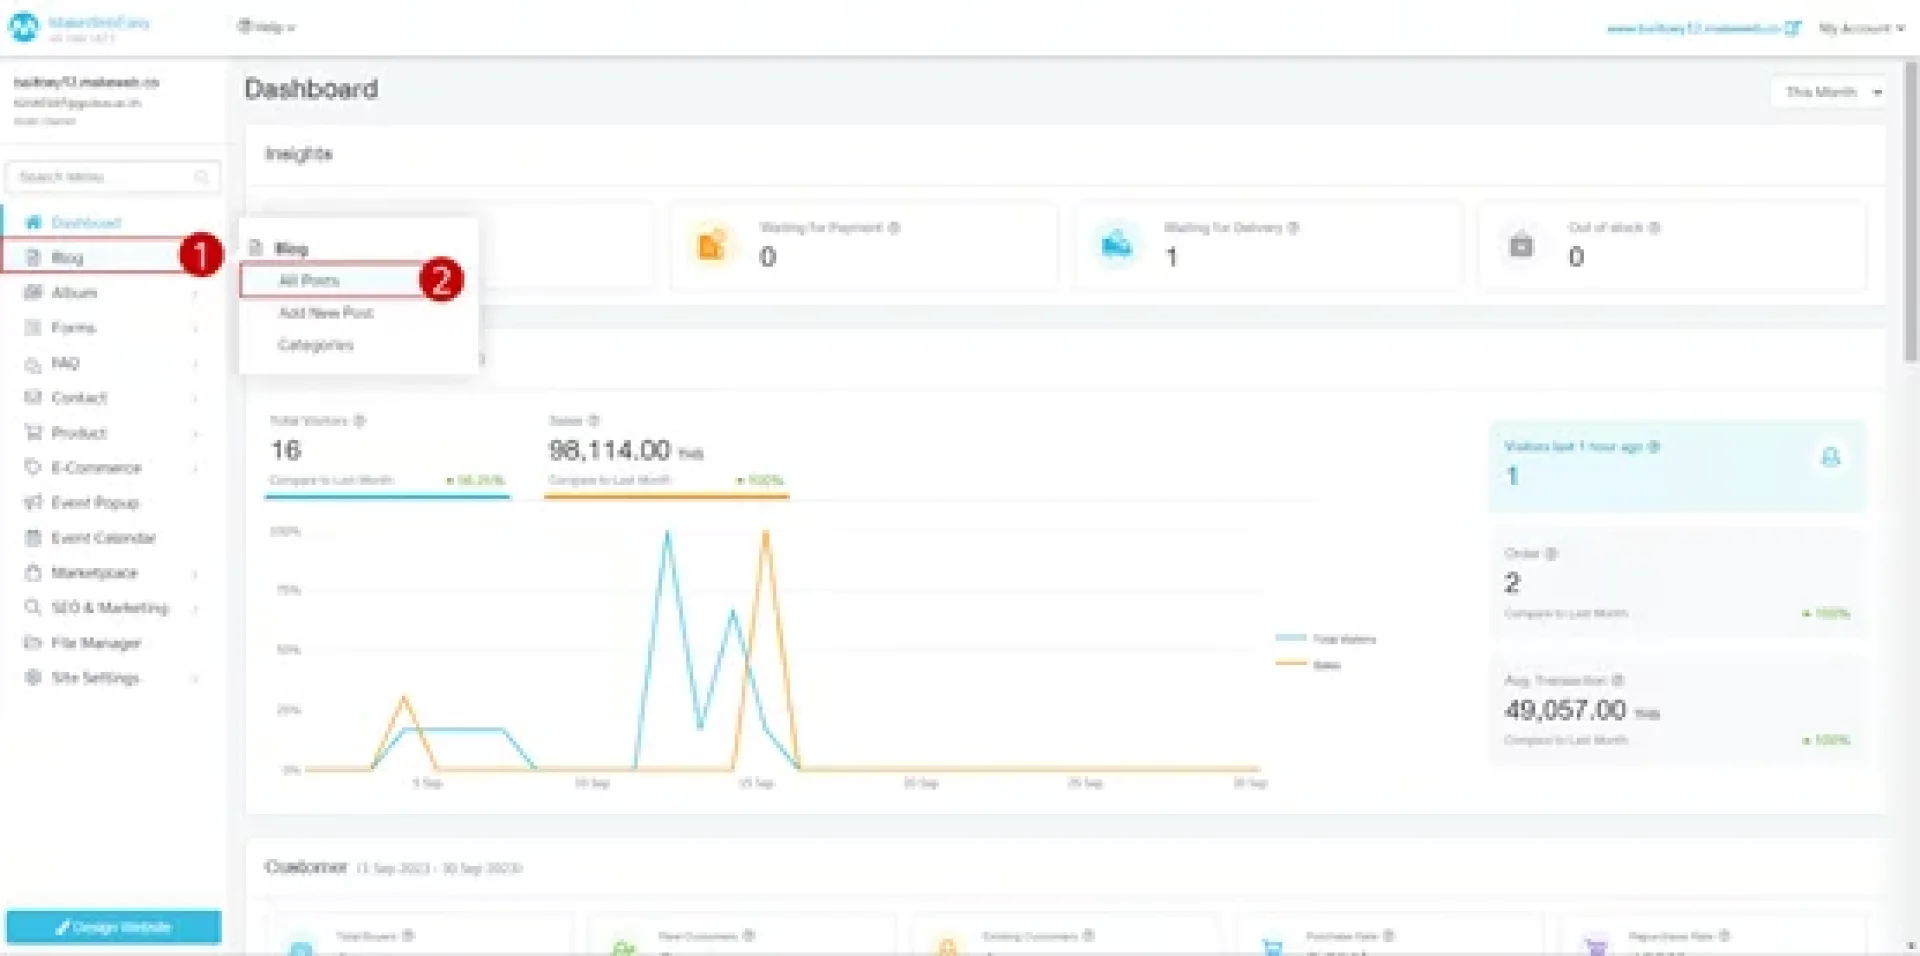Open the This Month period dropdown
The image size is (1920, 956).
(x=1828, y=92)
